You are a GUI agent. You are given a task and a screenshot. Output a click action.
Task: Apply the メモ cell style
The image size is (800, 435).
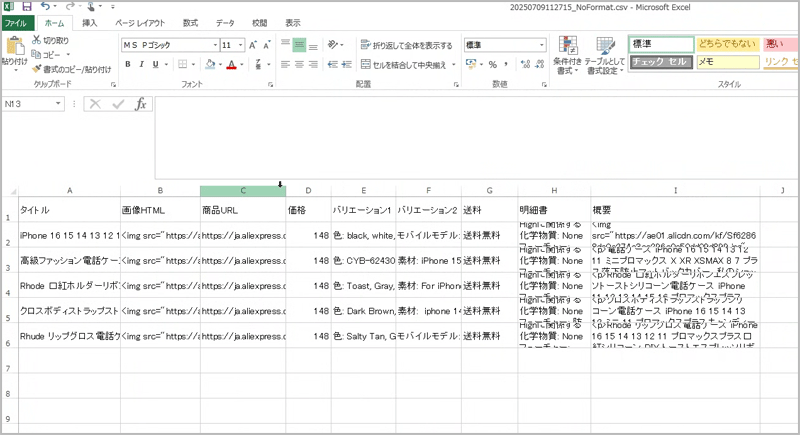[727, 62]
